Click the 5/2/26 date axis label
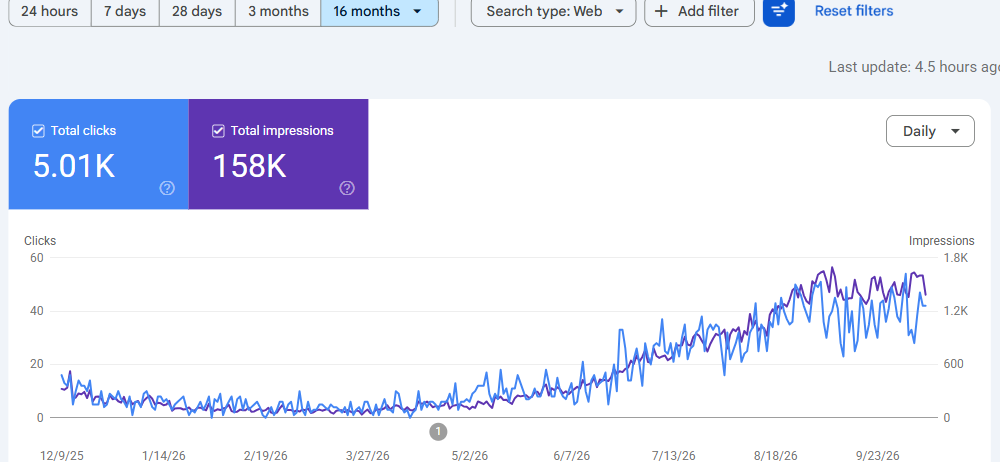1000x462 pixels. click(x=469, y=456)
